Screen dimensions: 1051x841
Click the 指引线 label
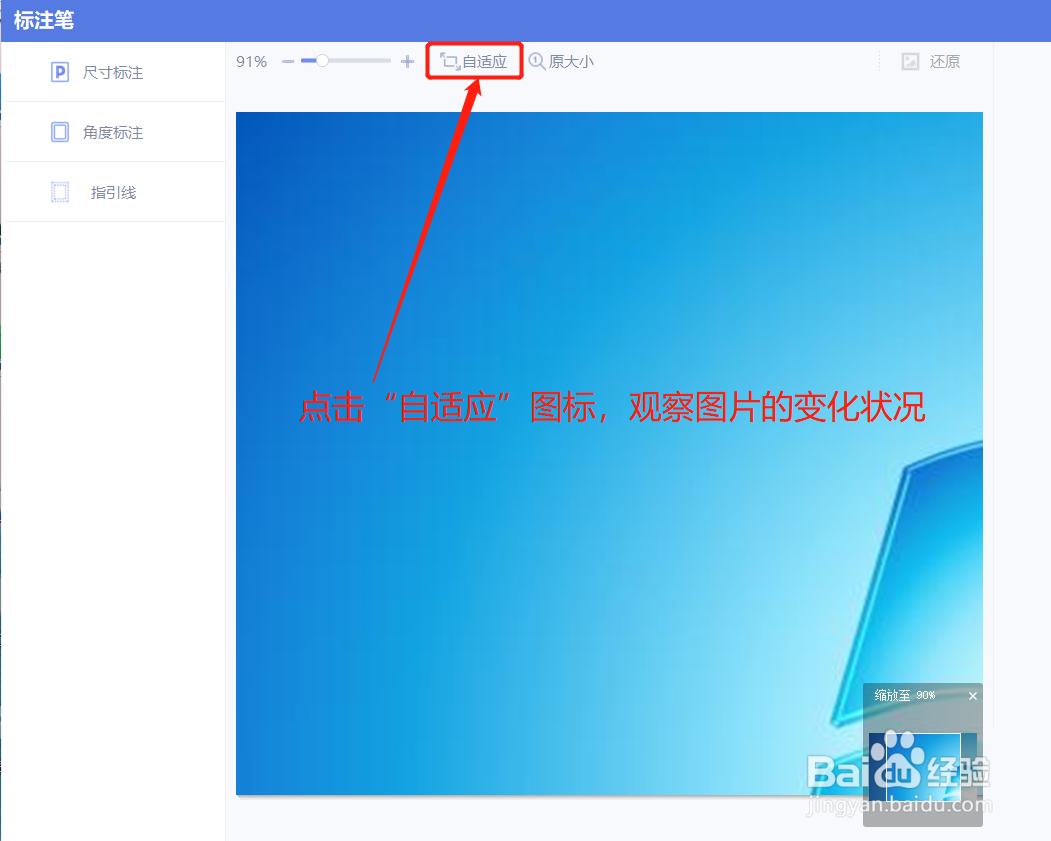point(113,193)
